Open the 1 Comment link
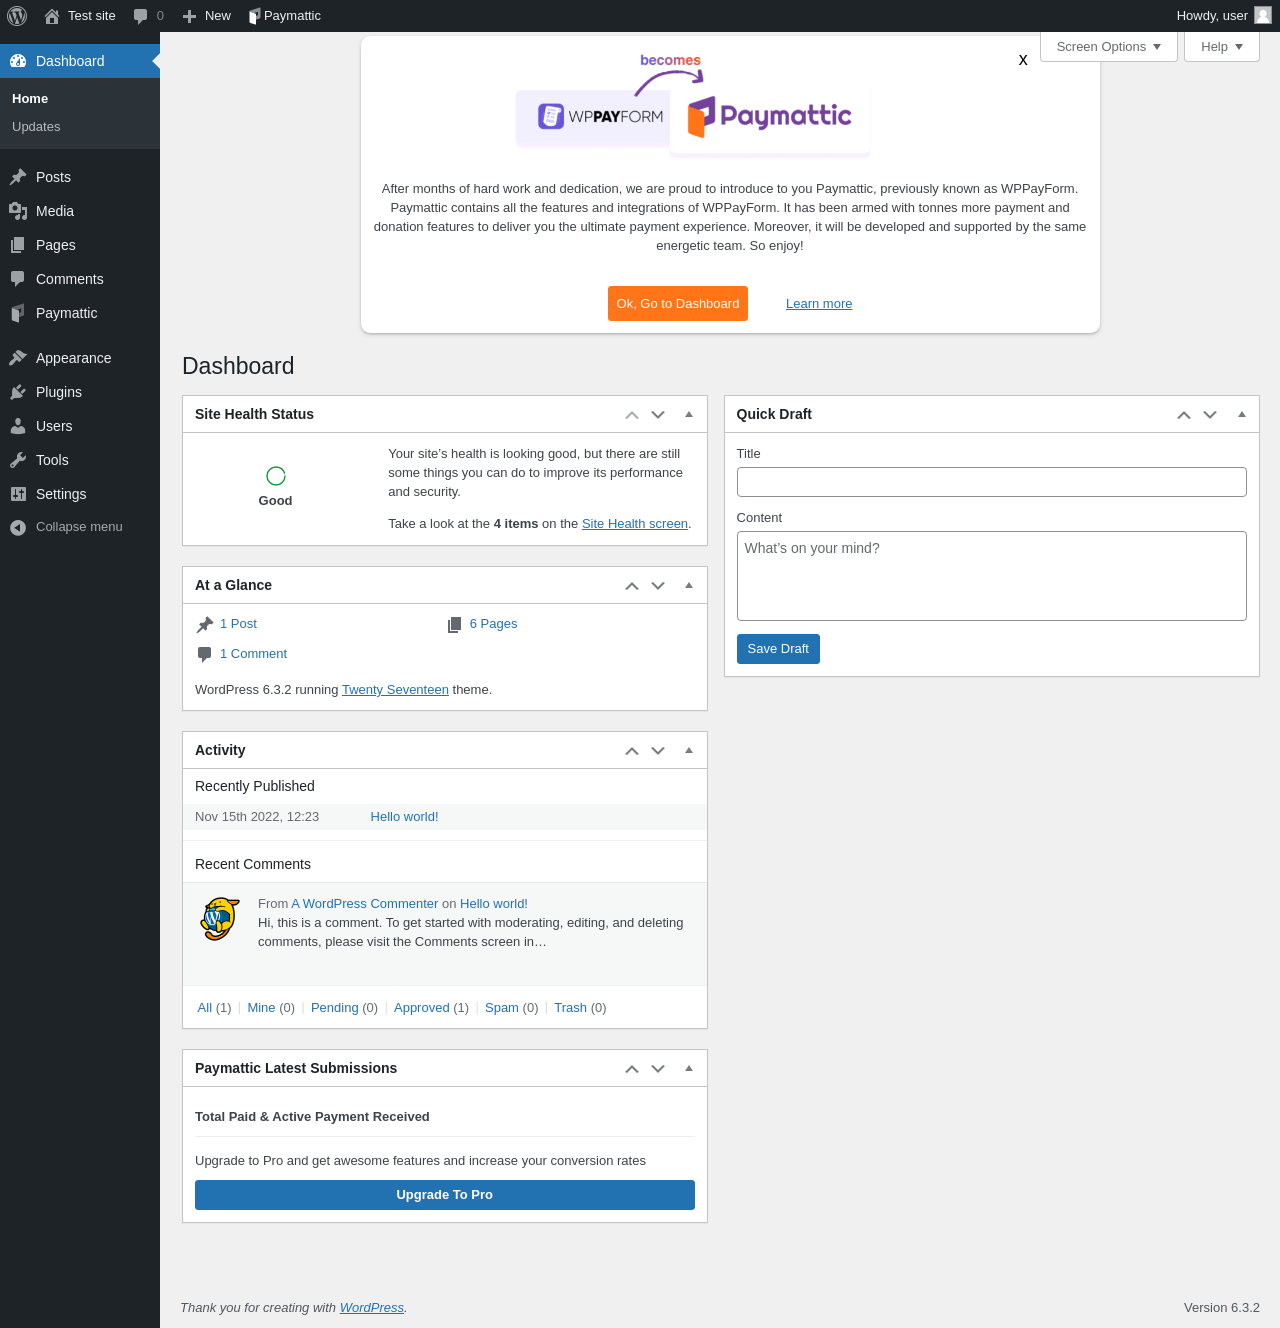Screen dimensions: 1280x1328 [253, 654]
